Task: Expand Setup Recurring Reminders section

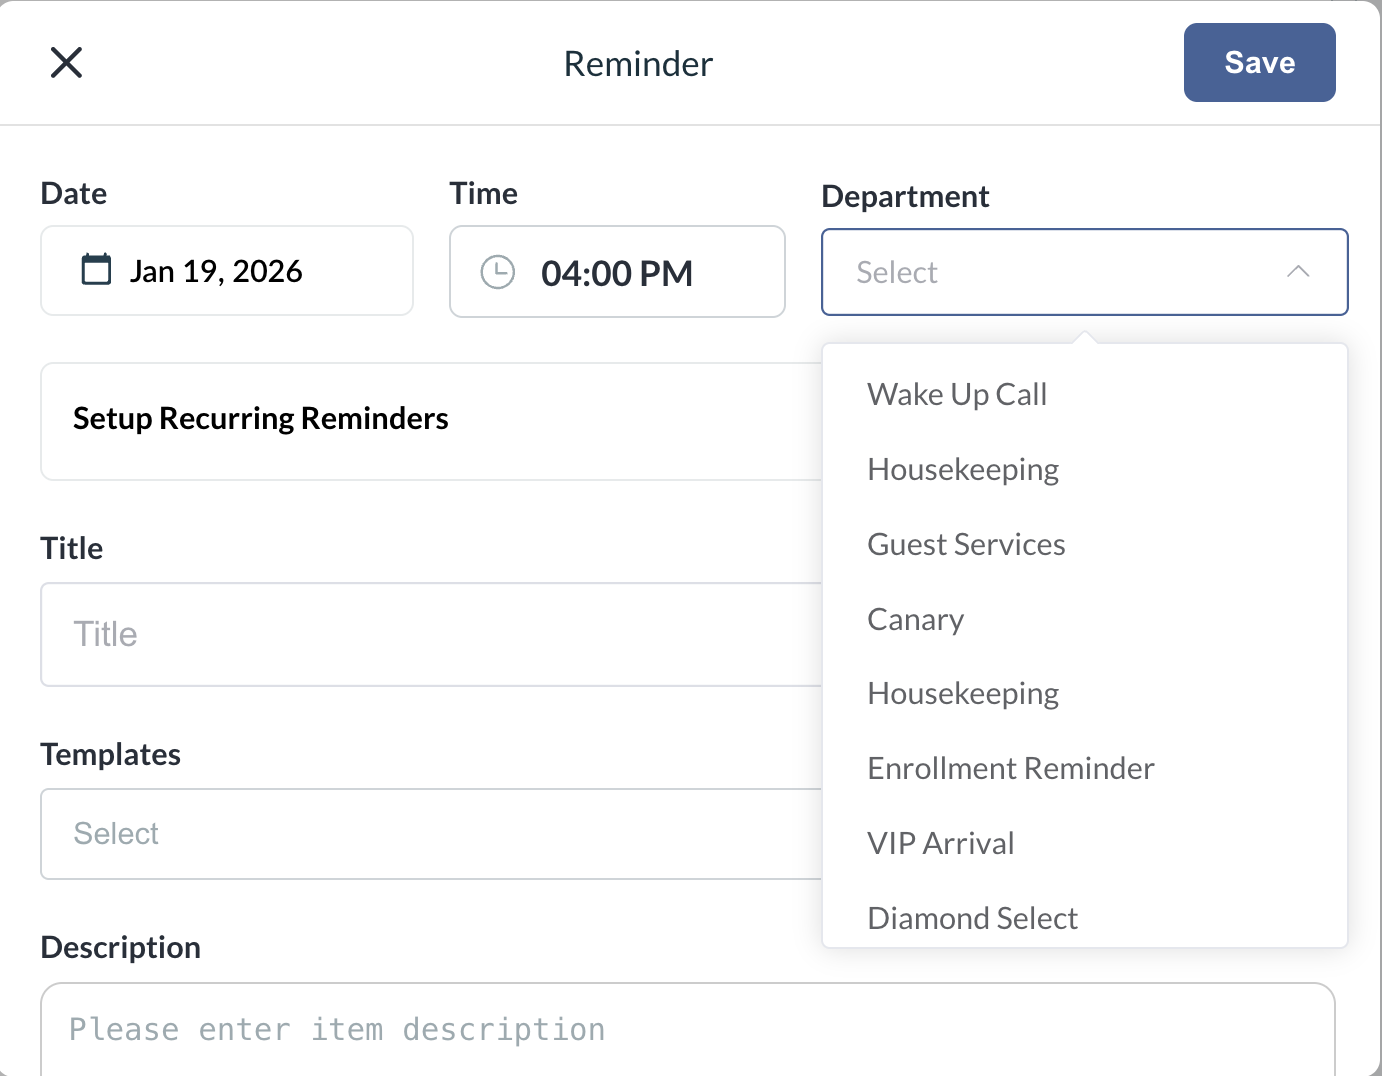Action: (431, 421)
